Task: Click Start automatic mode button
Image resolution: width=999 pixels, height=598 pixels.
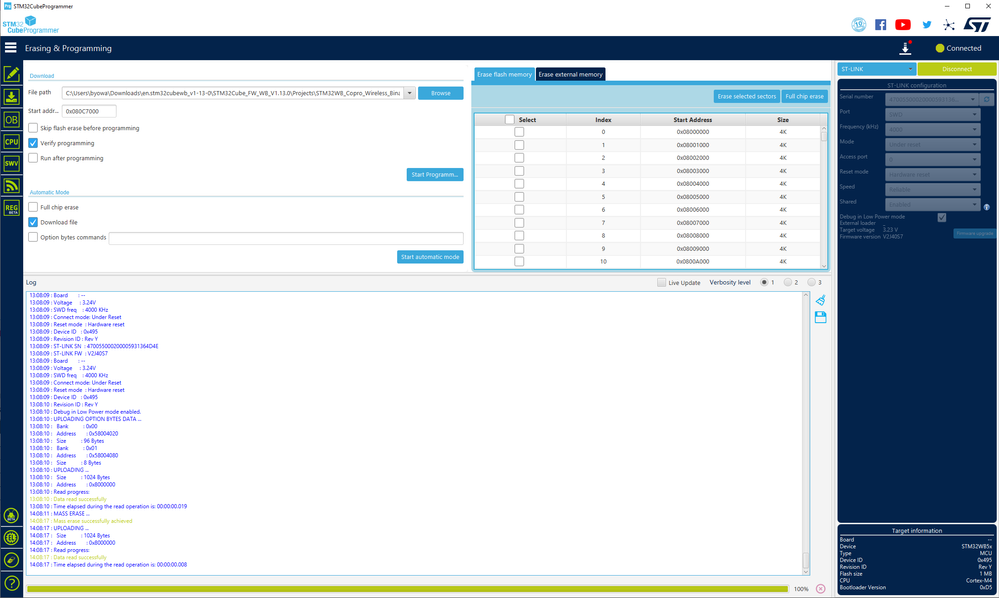Action: 430,257
